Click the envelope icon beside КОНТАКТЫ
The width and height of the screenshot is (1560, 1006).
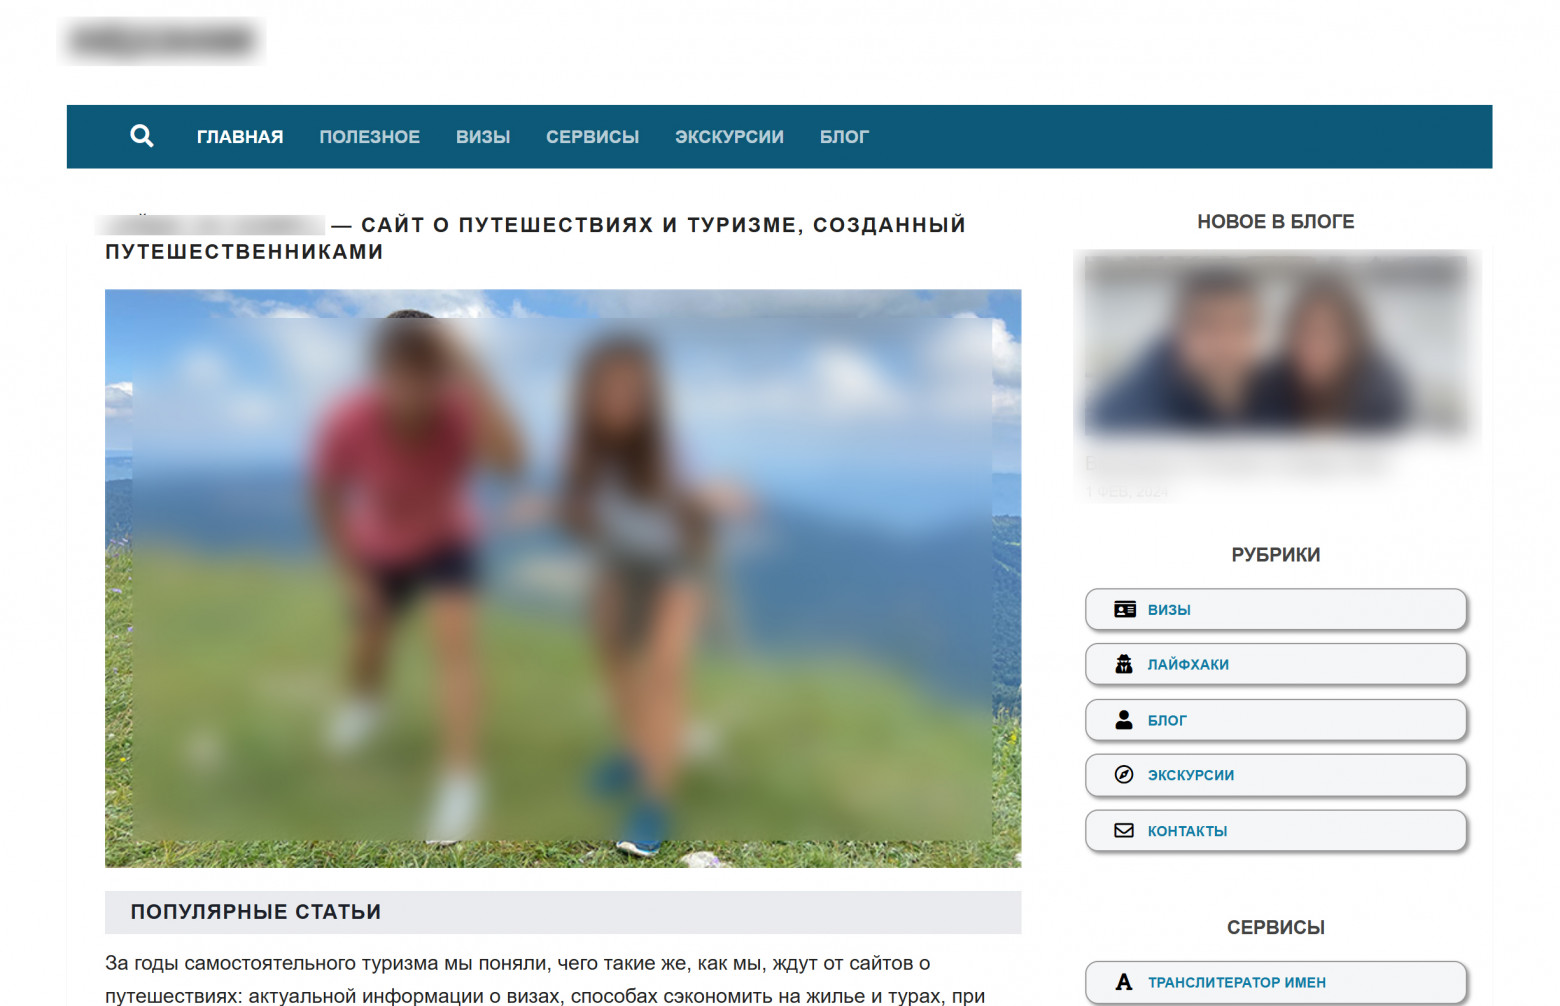click(x=1124, y=830)
